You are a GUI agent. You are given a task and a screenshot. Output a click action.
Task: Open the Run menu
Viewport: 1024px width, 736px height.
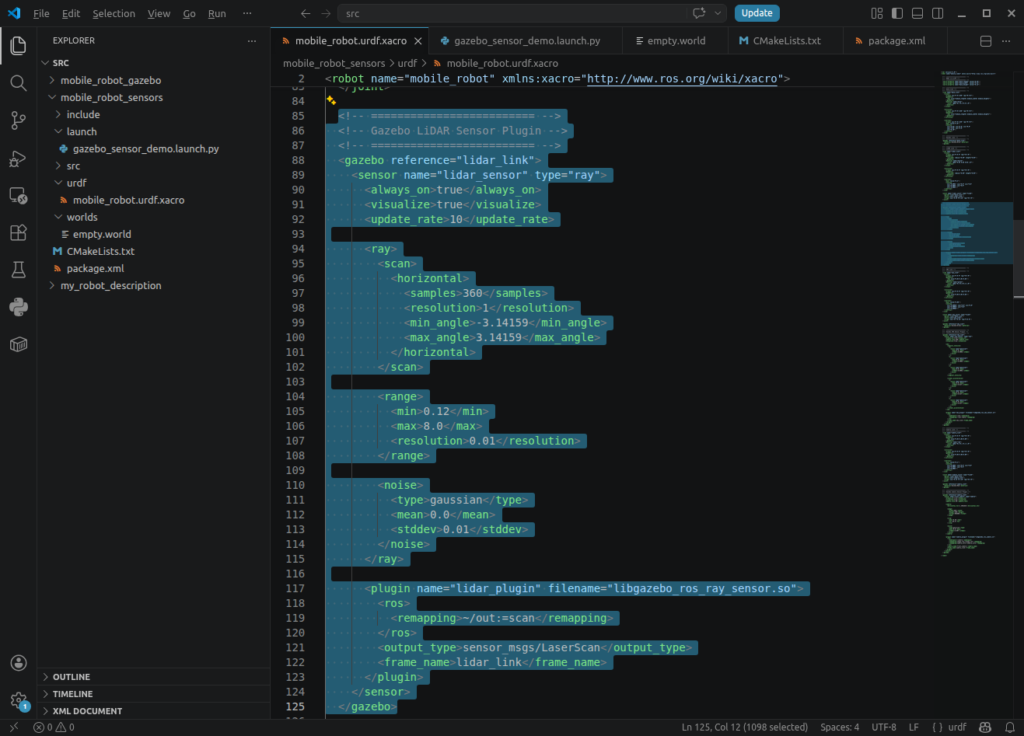click(217, 13)
